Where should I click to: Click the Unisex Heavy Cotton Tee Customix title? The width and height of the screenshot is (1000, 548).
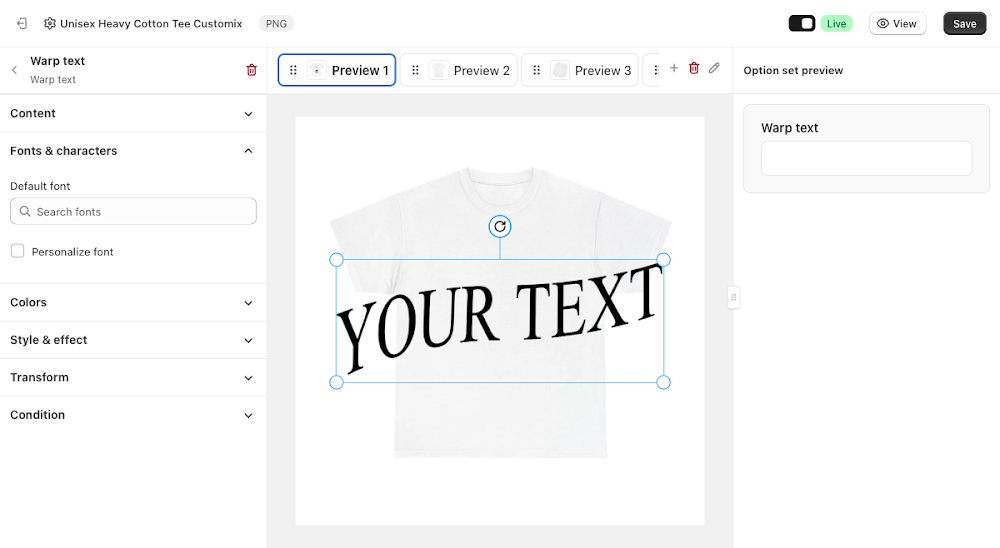point(151,24)
